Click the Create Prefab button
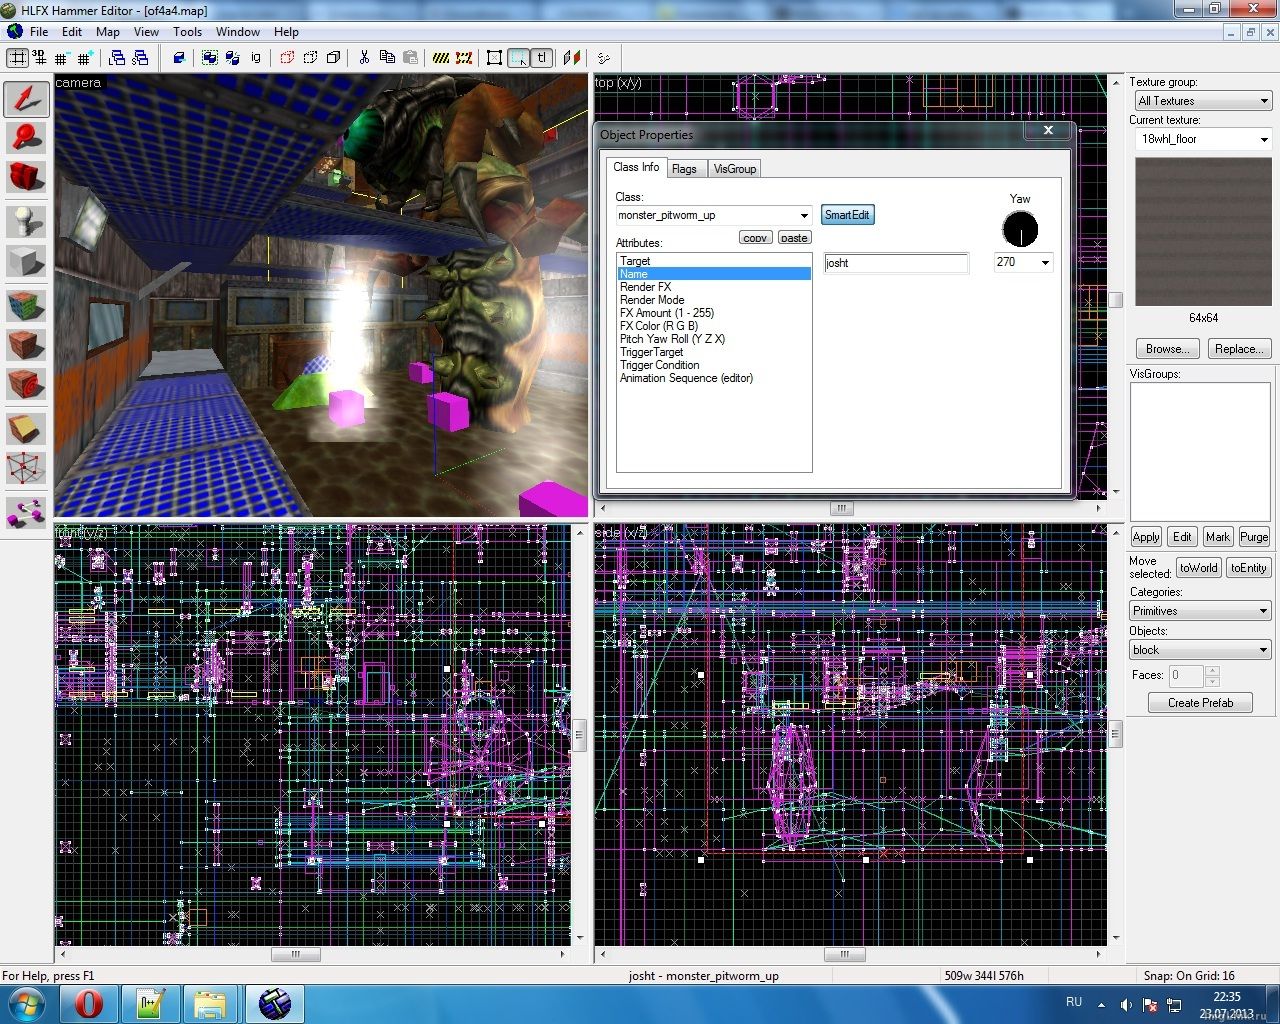Screen dimensions: 1280x1024 [1200, 703]
